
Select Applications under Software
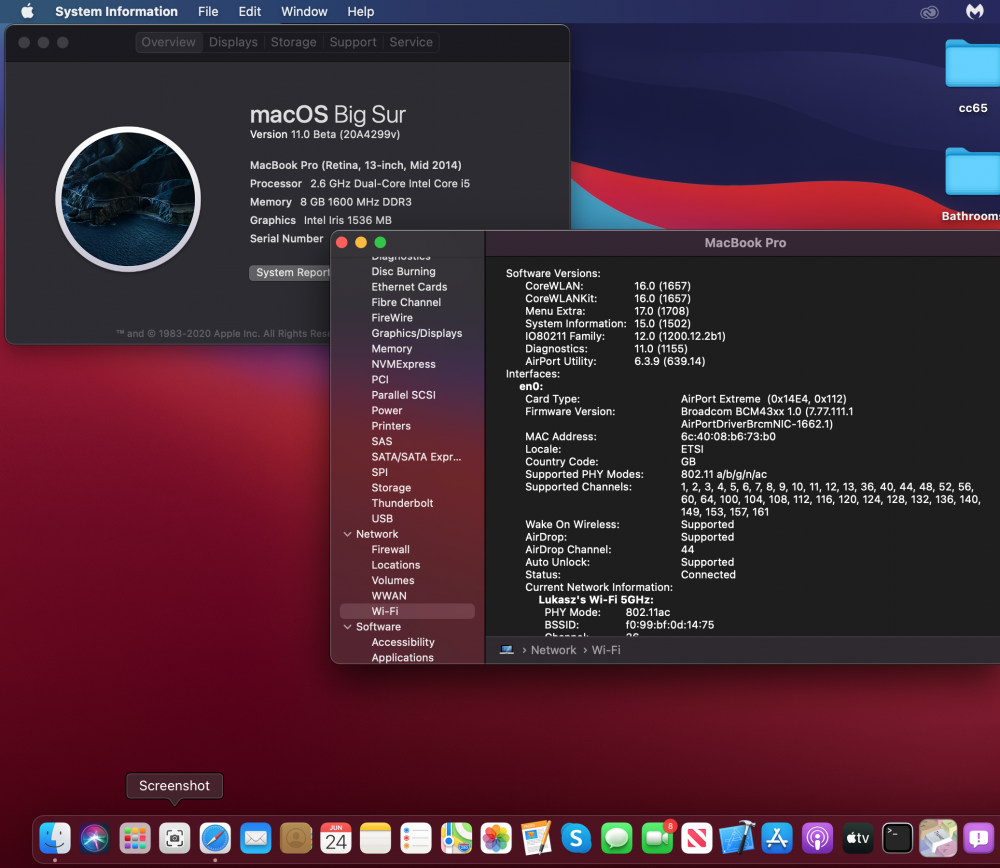pos(402,658)
